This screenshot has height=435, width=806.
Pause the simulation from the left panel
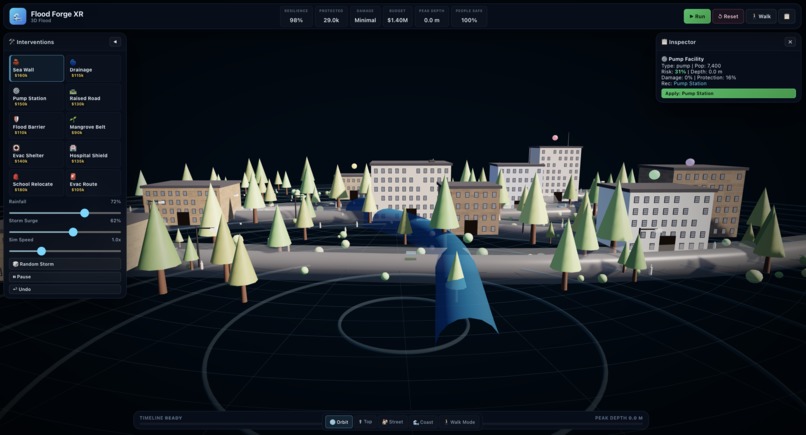(65, 277)
